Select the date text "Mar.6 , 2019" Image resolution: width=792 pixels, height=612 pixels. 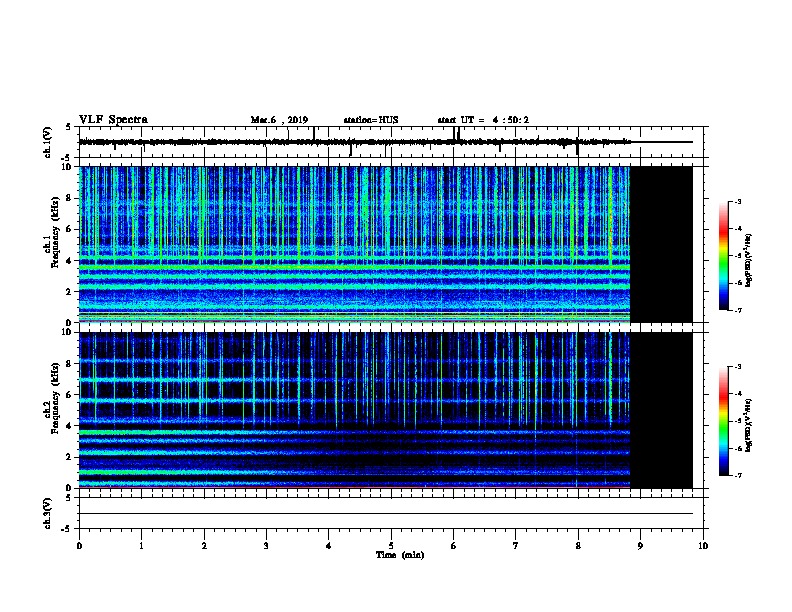coord(279,120)
